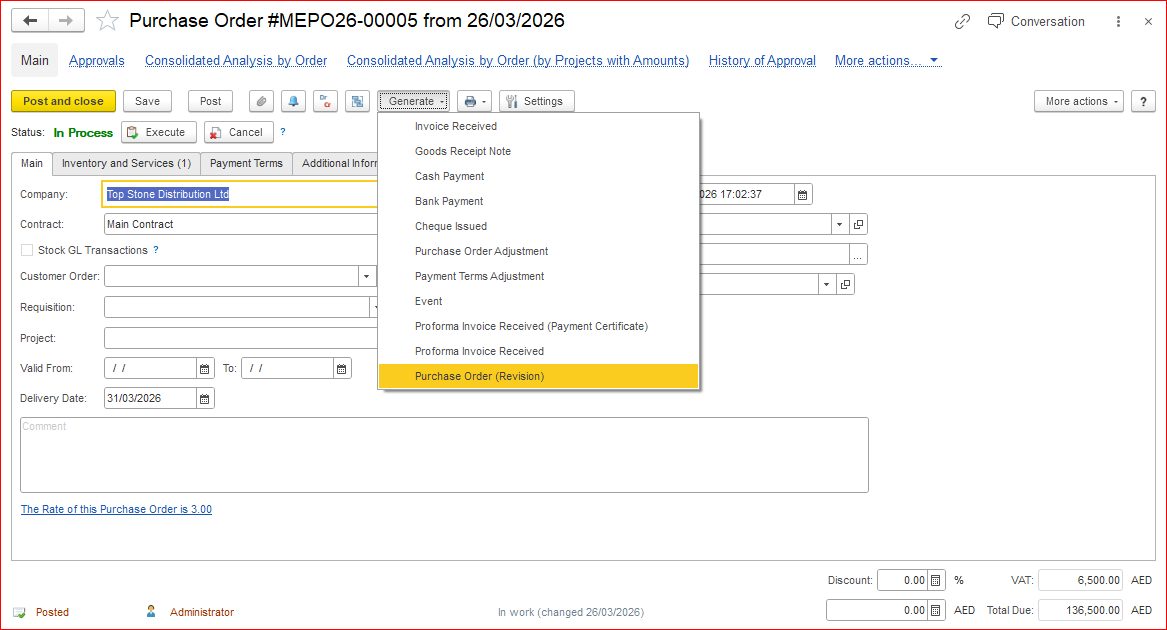
Task: Enable the Stock GL Transactions checkbox
Action: click(27, 250)
